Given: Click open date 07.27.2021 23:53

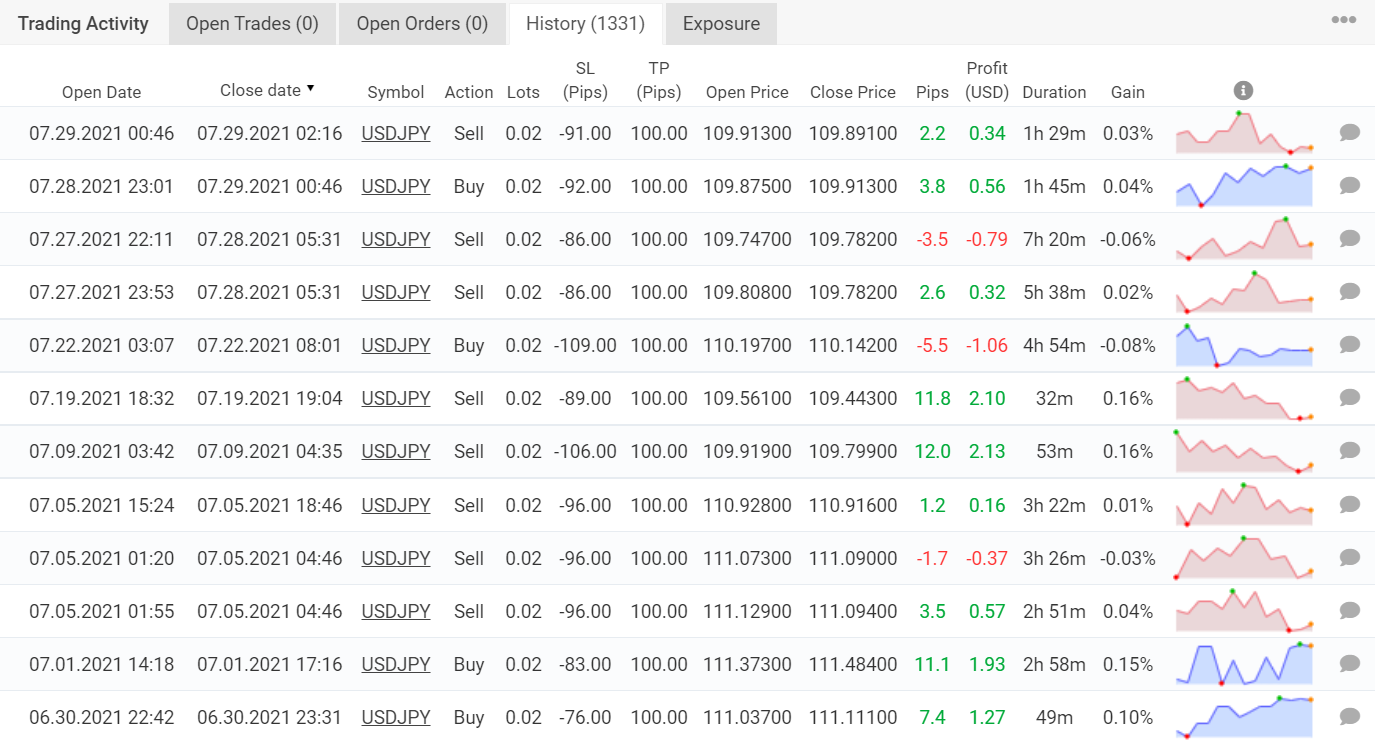Looking at the screenshot, I should pos(102,292).
